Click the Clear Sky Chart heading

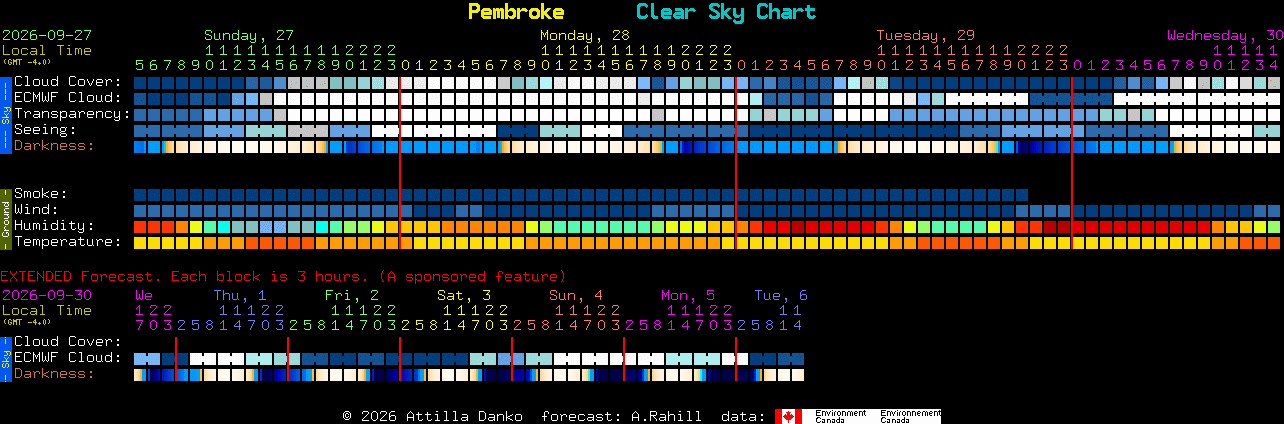(726, 12)
